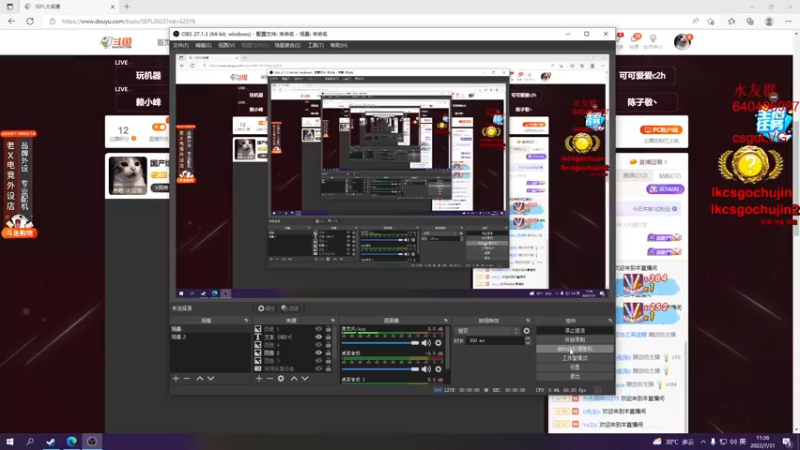This screenshot has width=800, height=450.
Task: Move the scene up with arrow icon
Action: click(200, 379)
